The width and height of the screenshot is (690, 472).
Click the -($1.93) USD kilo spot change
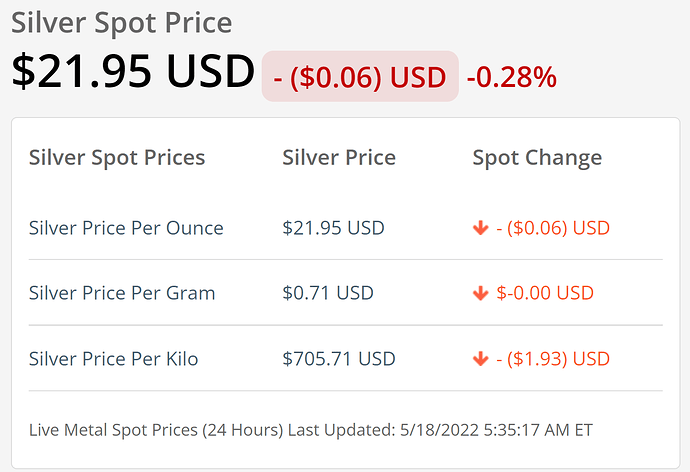click(553, 359)
